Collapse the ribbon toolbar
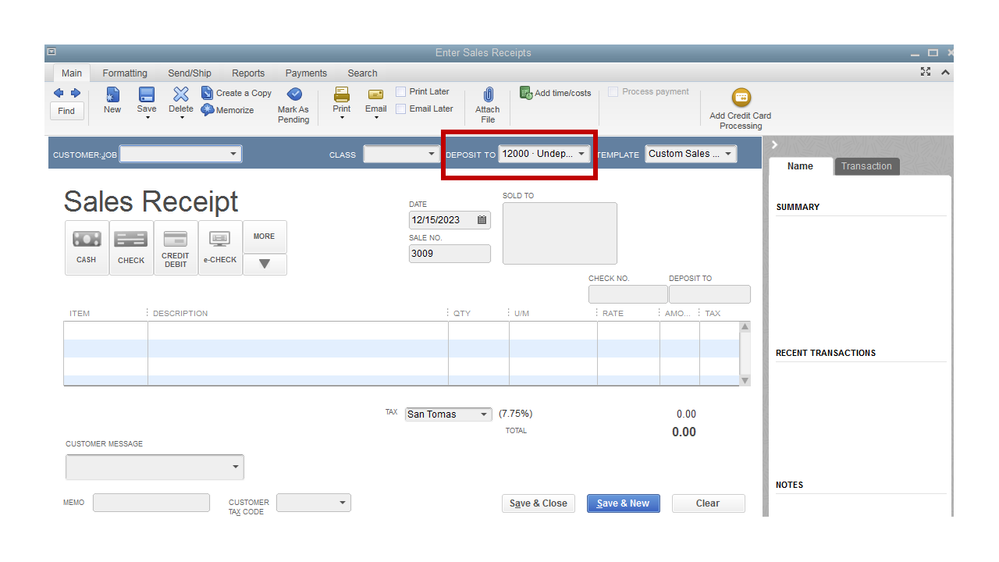999x562 pixels. (x=945, y=72)
